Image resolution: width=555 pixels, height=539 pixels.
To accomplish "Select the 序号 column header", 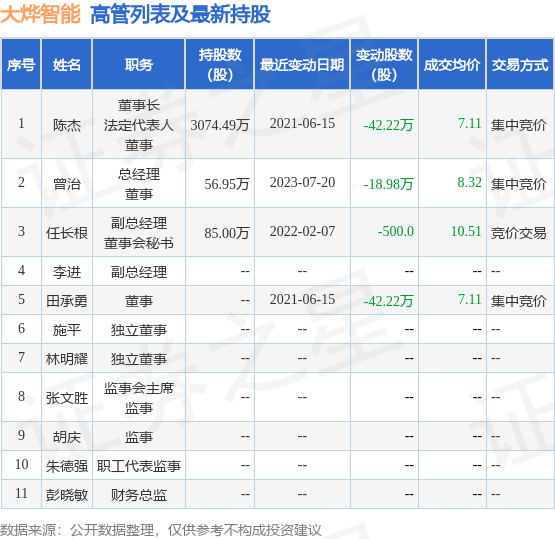I will [x=21, y=65].
